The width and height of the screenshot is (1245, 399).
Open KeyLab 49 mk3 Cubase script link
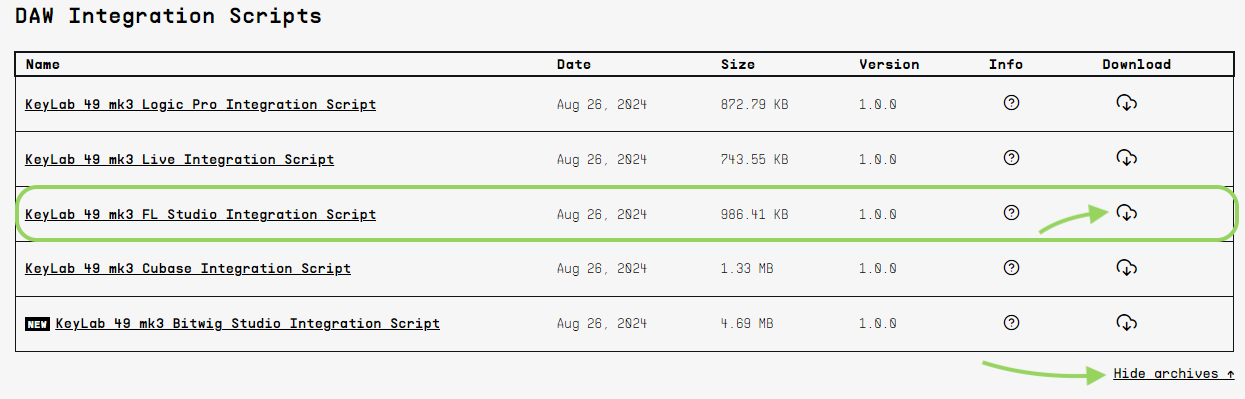point(188,269)
